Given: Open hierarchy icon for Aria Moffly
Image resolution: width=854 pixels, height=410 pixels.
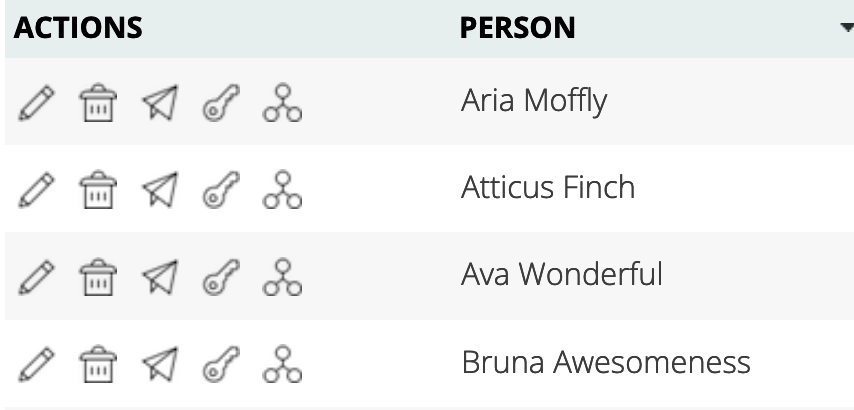Looking at the screenshot, I should (x=282, y=102).
